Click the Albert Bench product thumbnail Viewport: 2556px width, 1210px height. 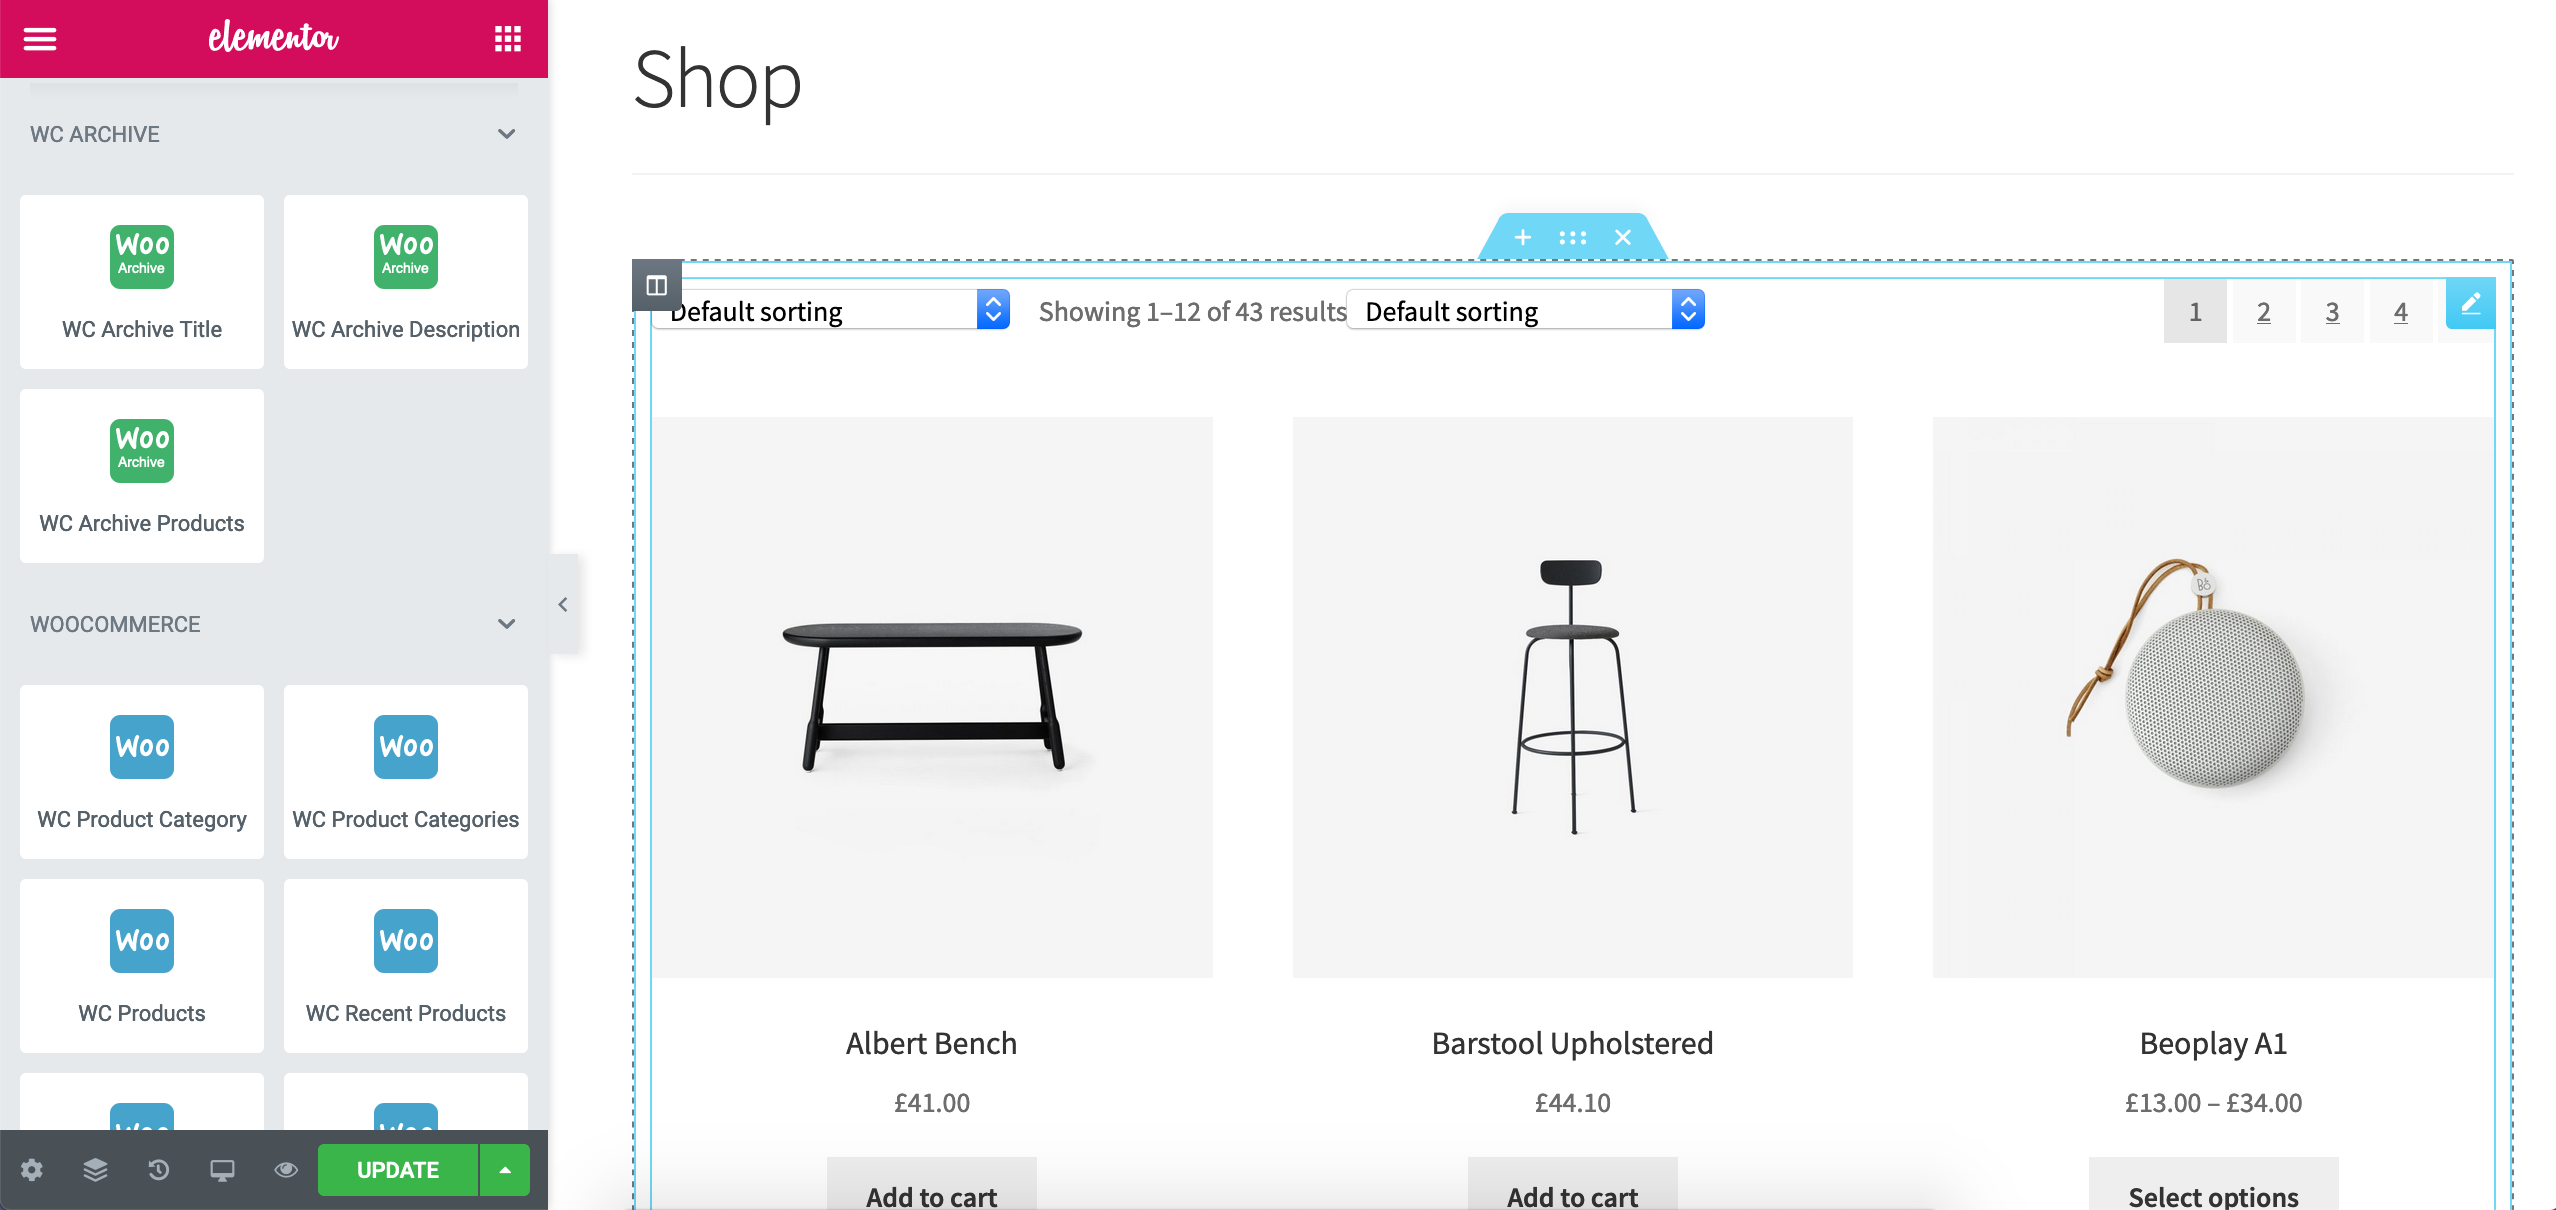[932, 695]
